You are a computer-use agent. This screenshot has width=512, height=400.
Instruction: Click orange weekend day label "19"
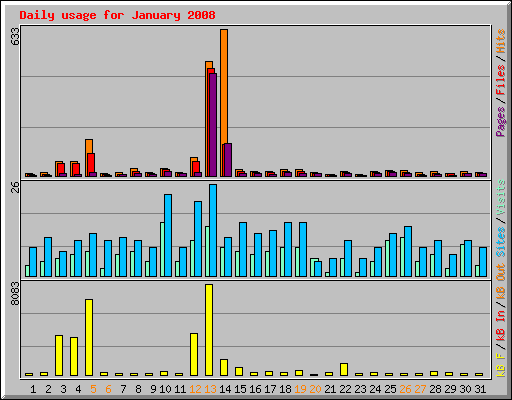point(300,389)
